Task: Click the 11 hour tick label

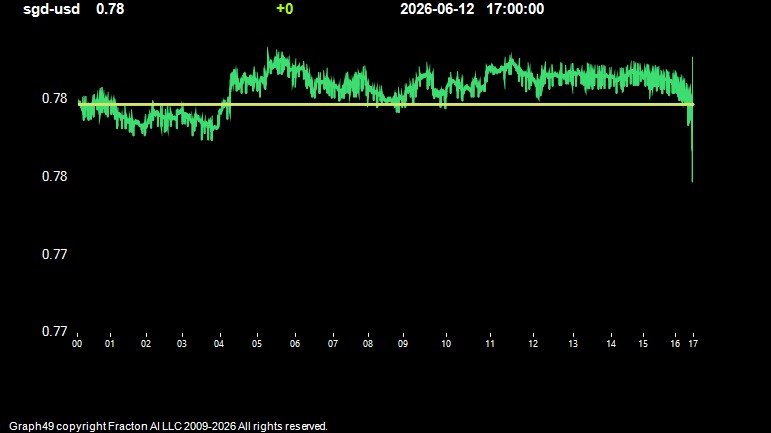Action: click(x=490, y=344)
